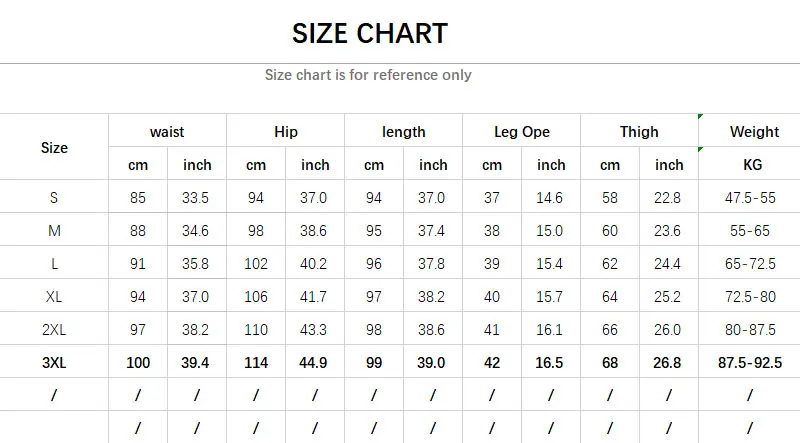Click the SIZE CHART title
The image size is (800, 443).
tap(370, 33)
